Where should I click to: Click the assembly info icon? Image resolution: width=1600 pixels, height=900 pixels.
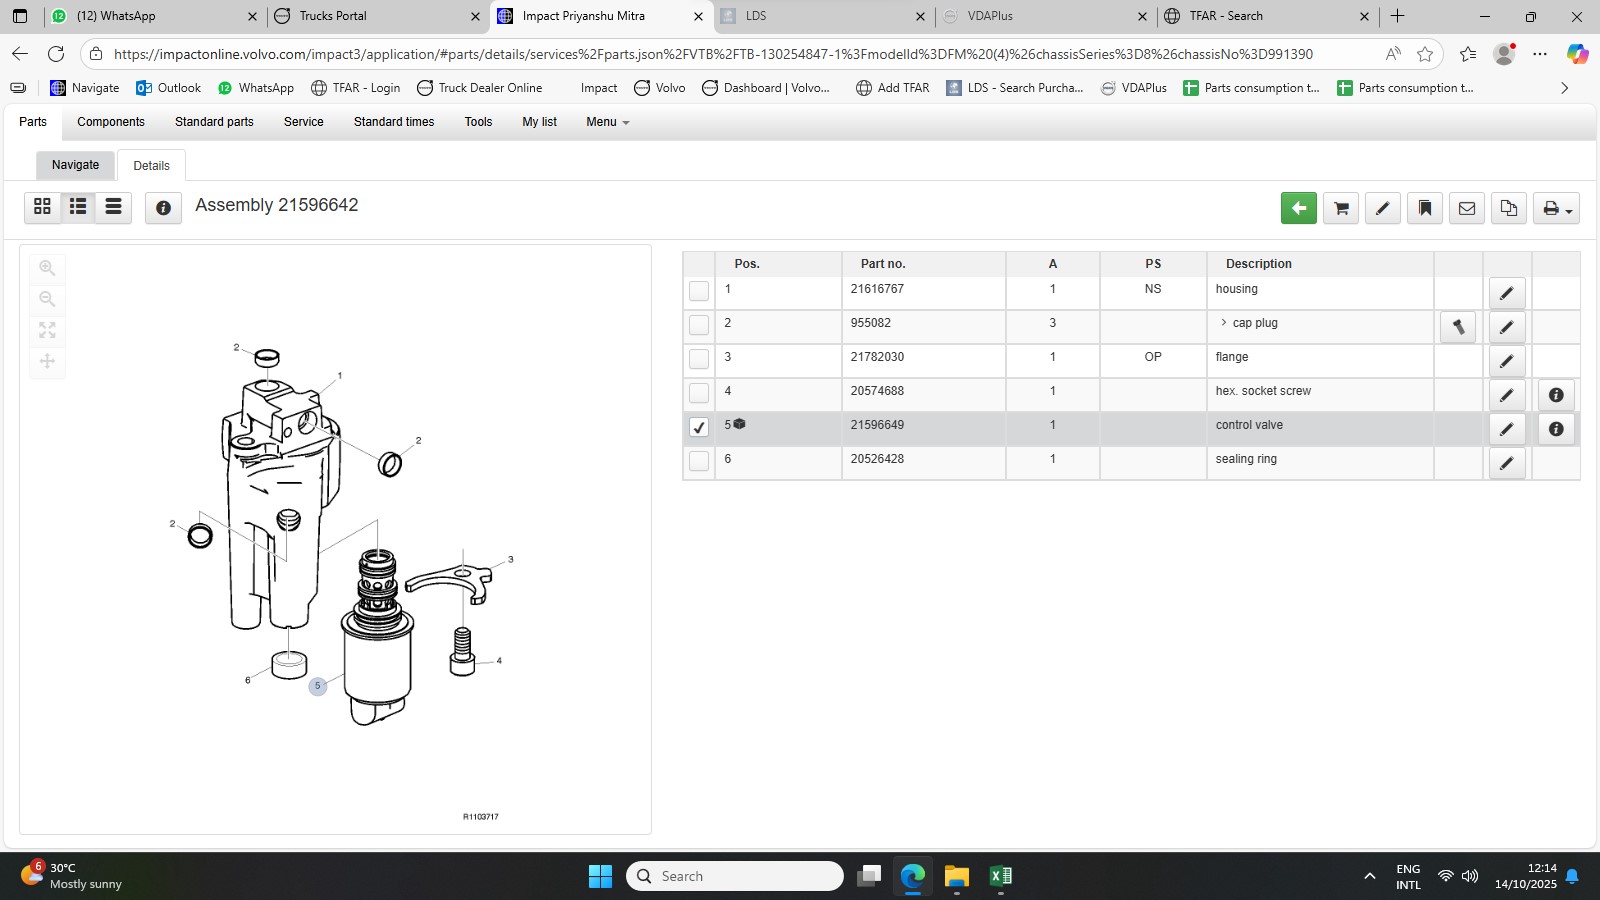tap(163, 208)
